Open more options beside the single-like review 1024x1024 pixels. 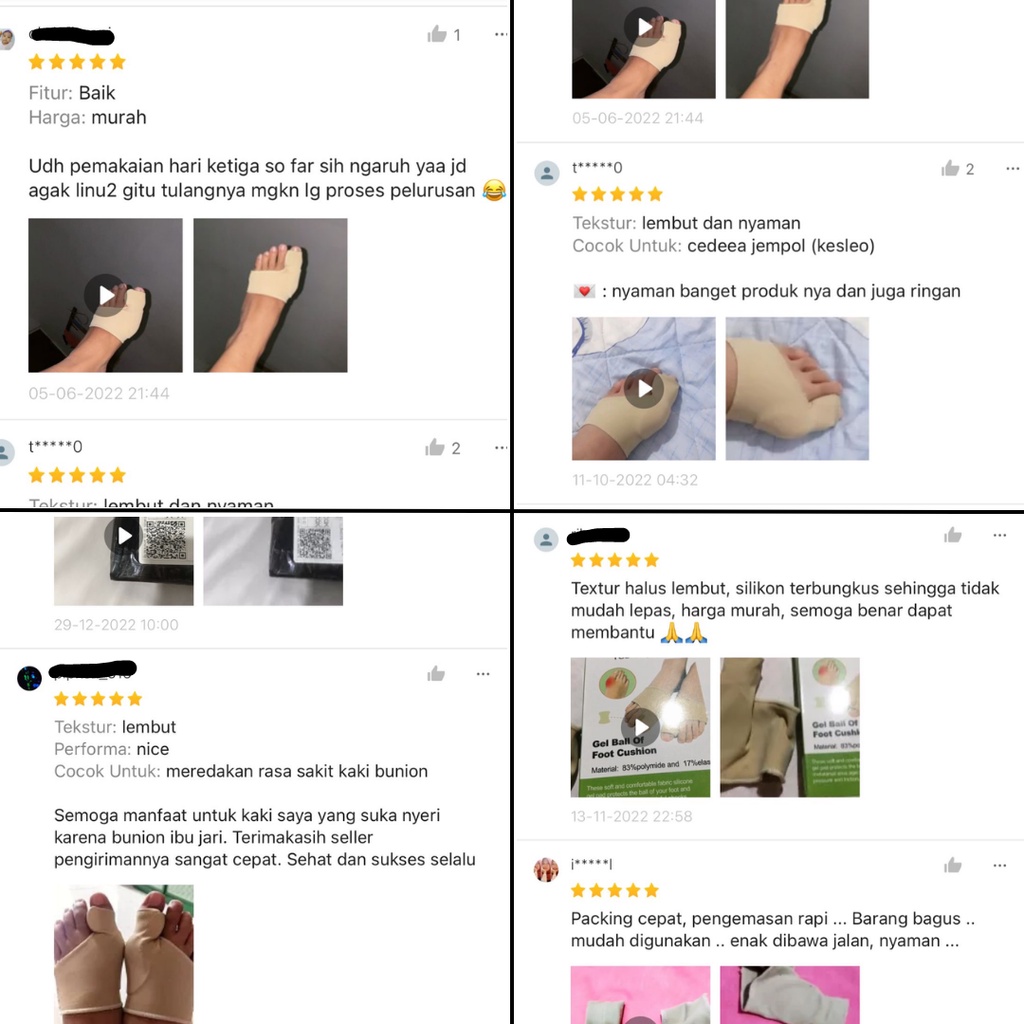pyautogui.click(x=501, y=34)
